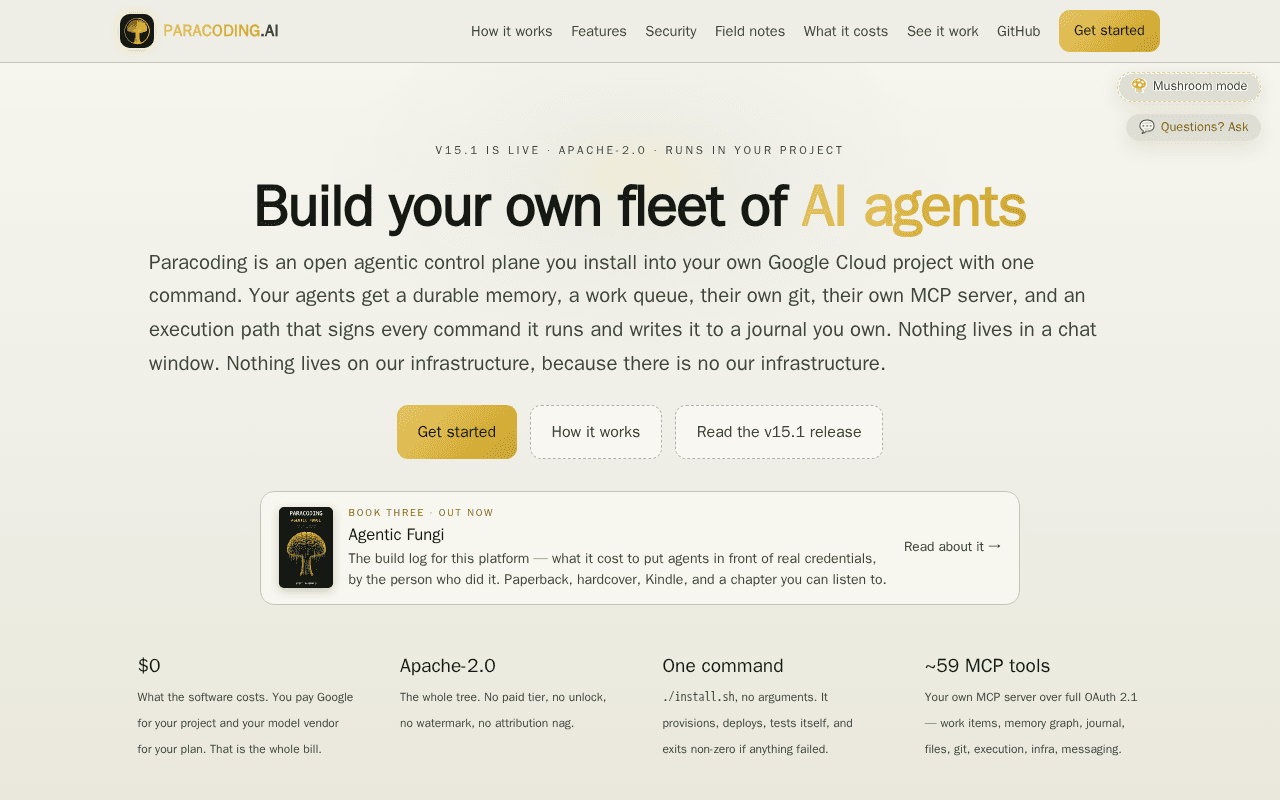Open Read the v15.1 release
The image size is (1280, 800).
pyautogui.click(x=779, y=432)
